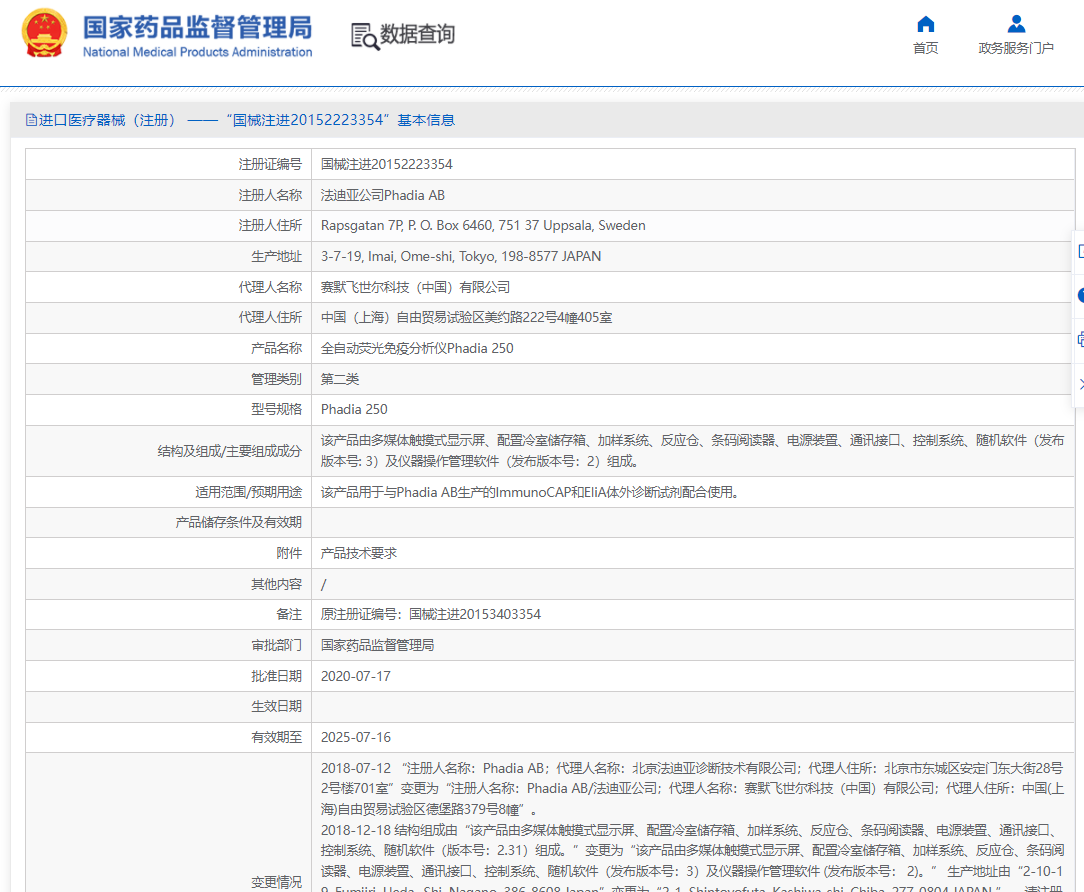Click the blue home icon above 首页
Viewport: 1084px width, 892px height.
[926, 24]
